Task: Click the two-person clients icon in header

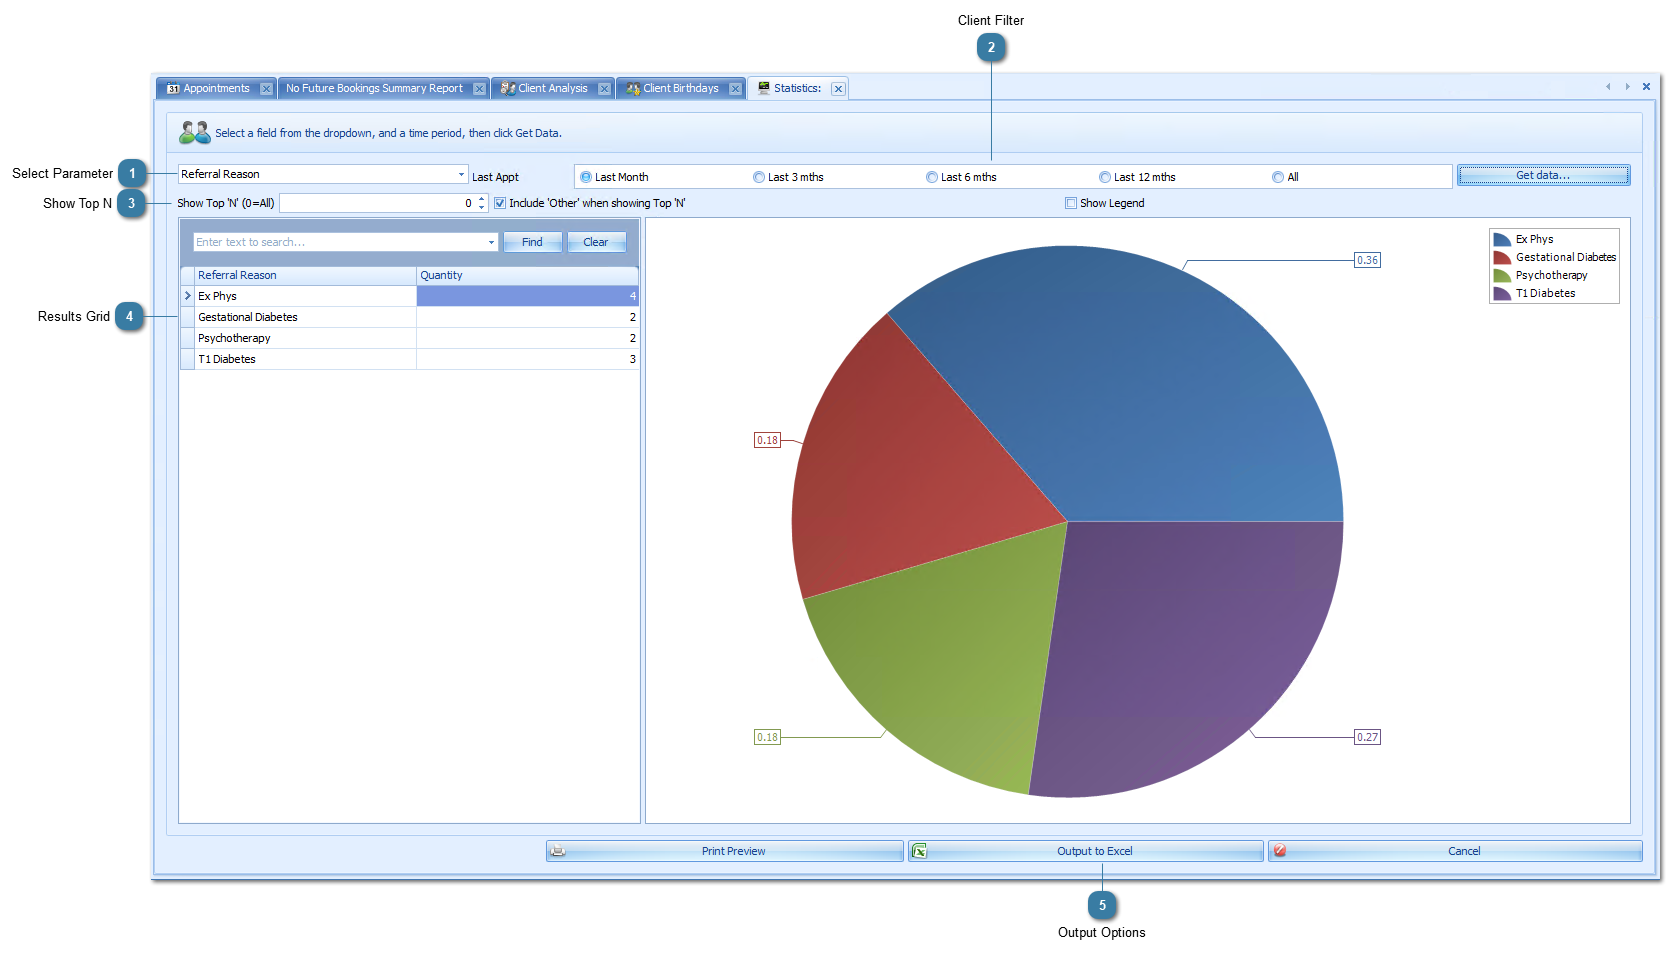Action: tap(195, 132)
